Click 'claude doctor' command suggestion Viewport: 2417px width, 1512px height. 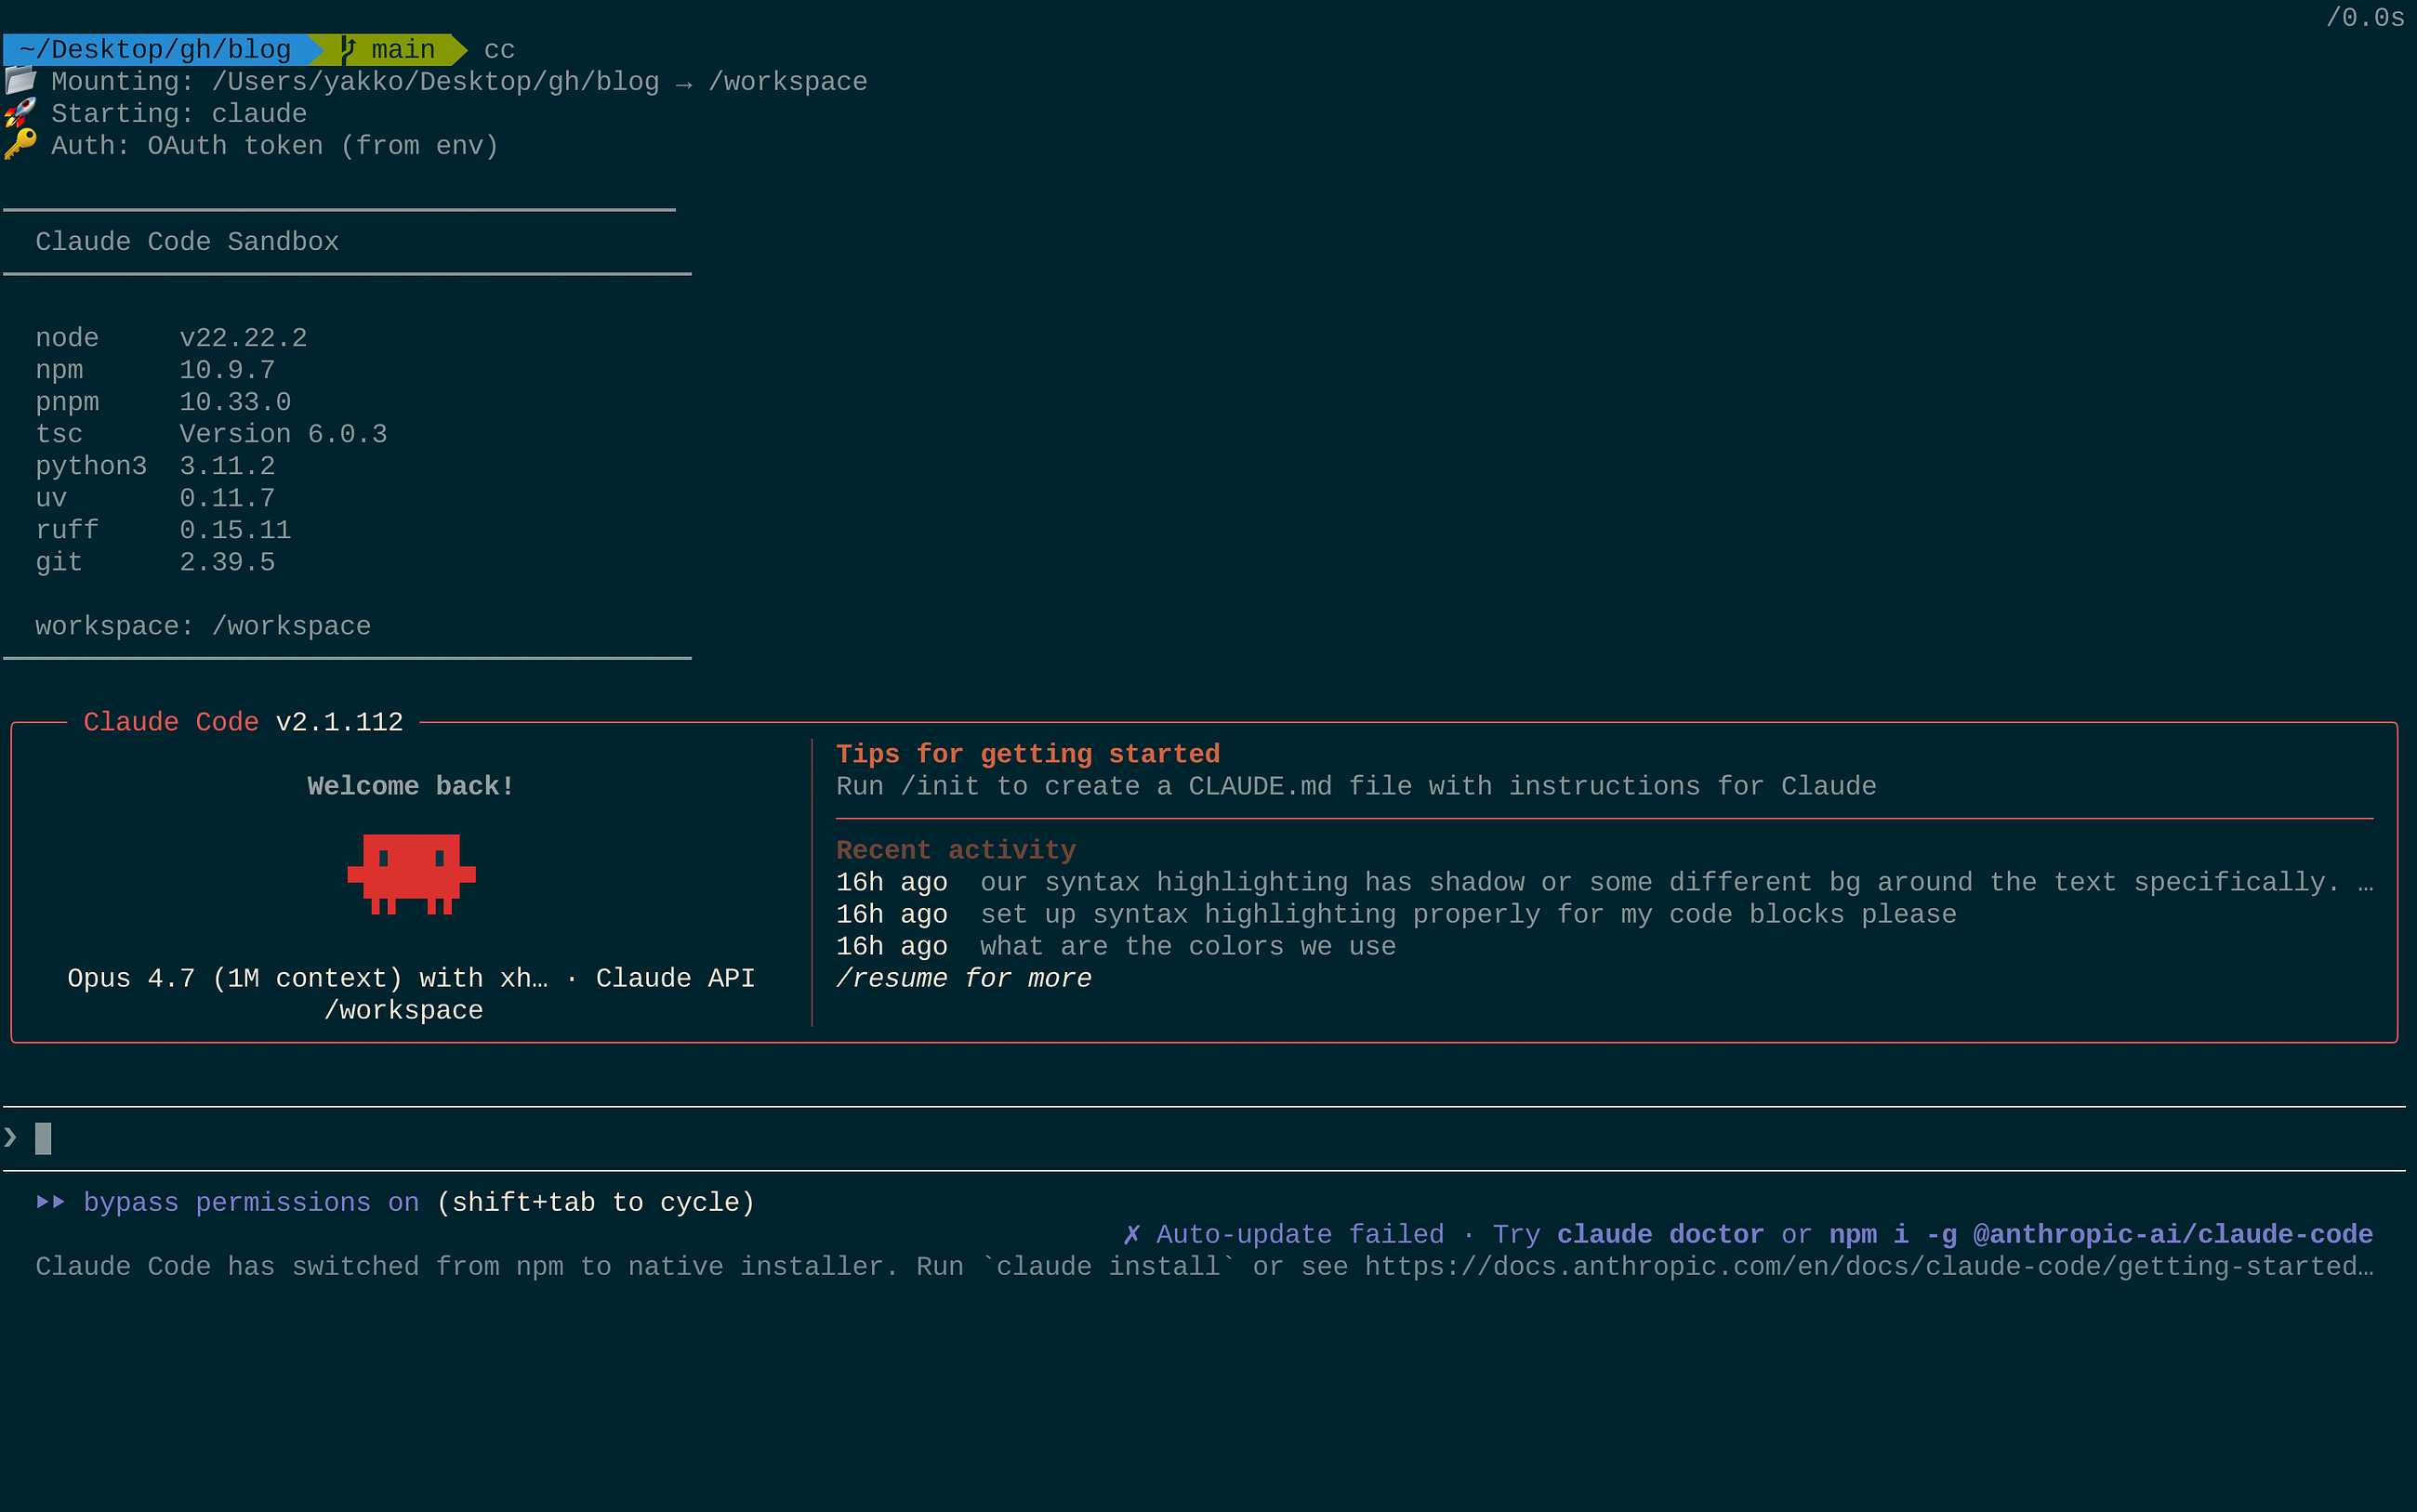click(1660, 1234)
